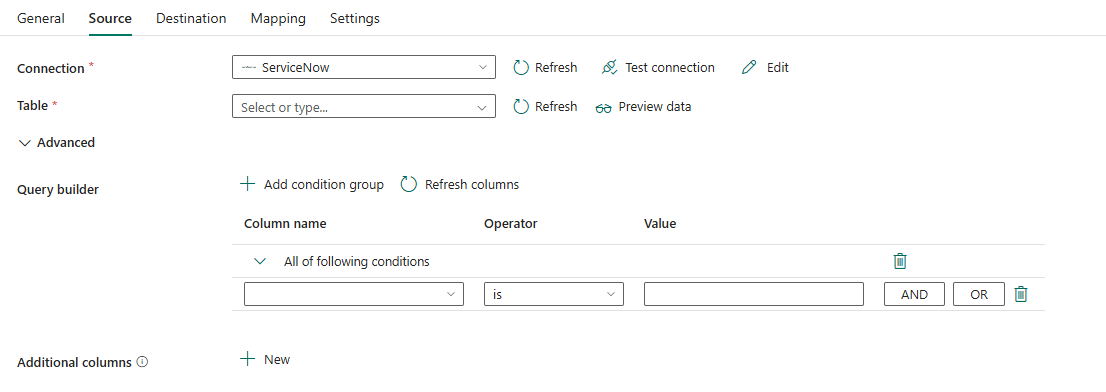Click the plus icon for Add condition group

pos(247,184)
